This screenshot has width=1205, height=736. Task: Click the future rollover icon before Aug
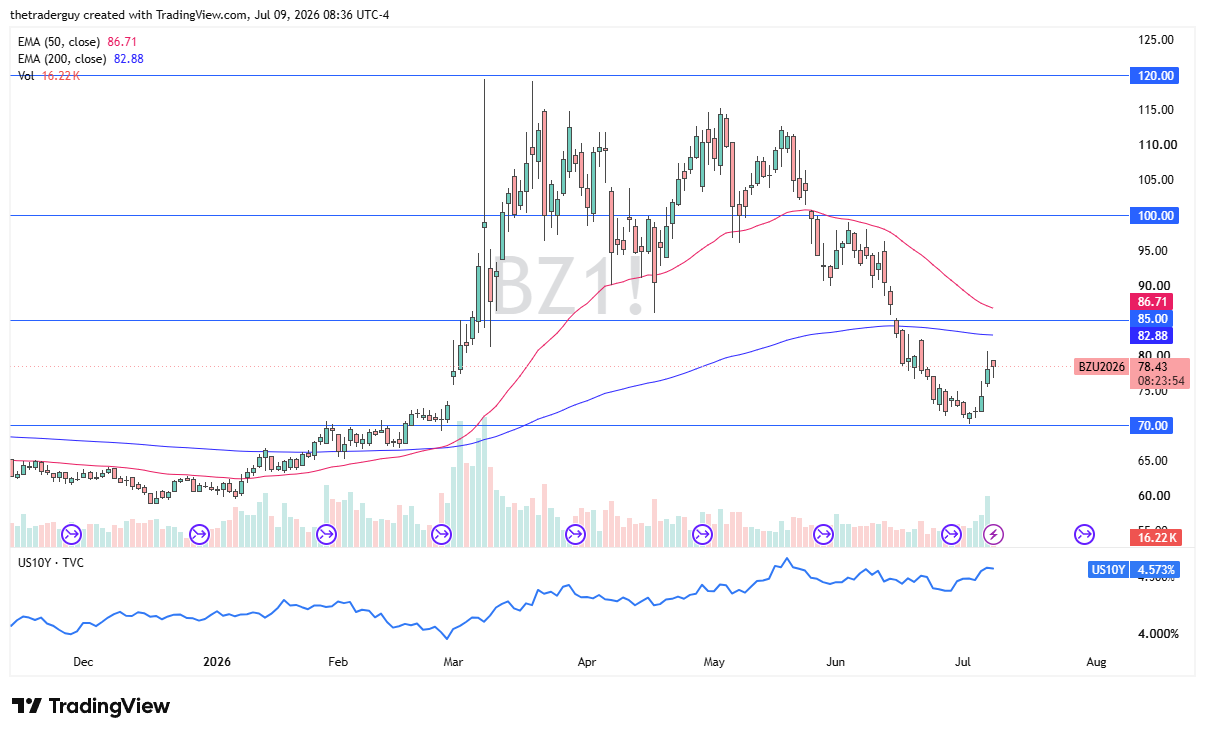[x=1084, y=535]
